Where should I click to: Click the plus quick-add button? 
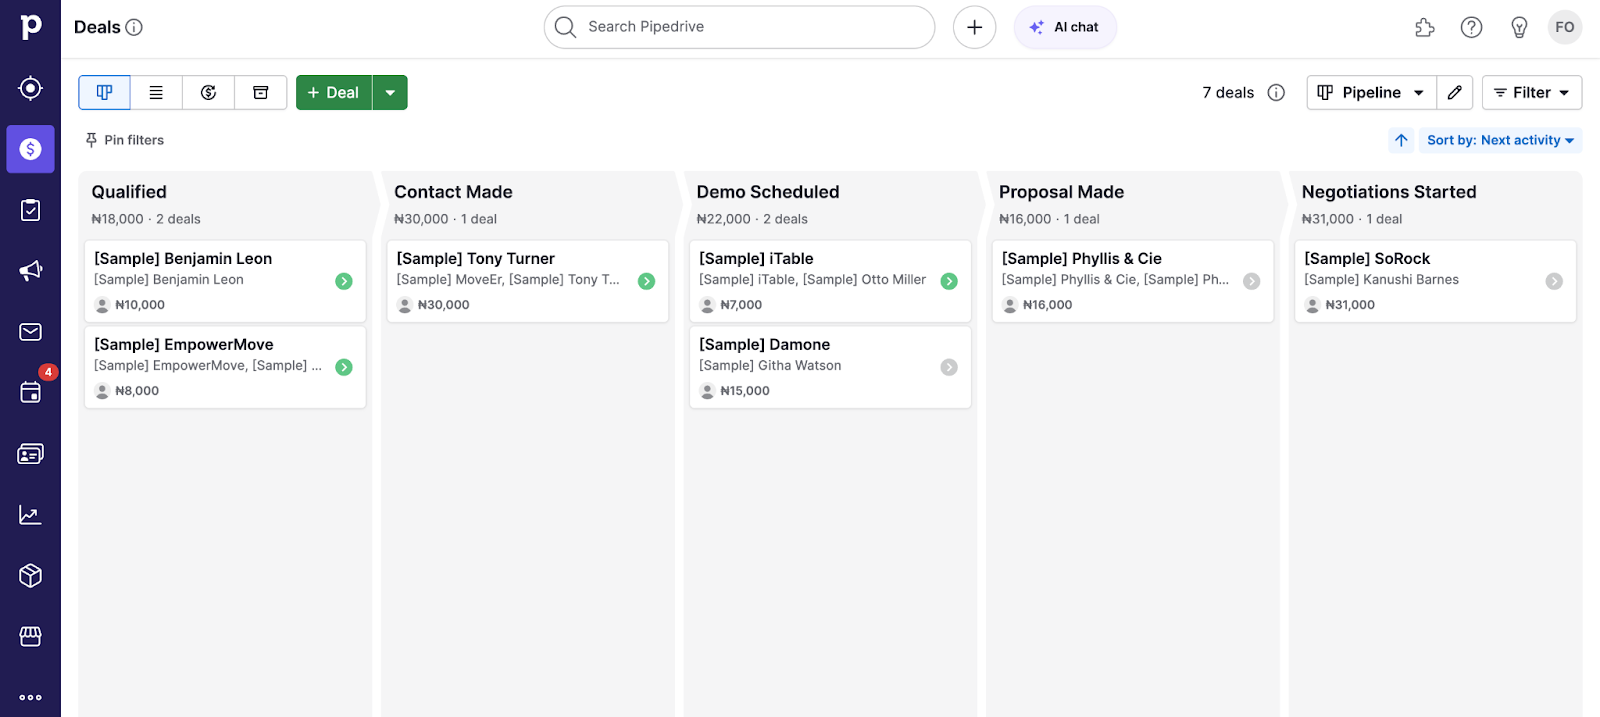974,27
